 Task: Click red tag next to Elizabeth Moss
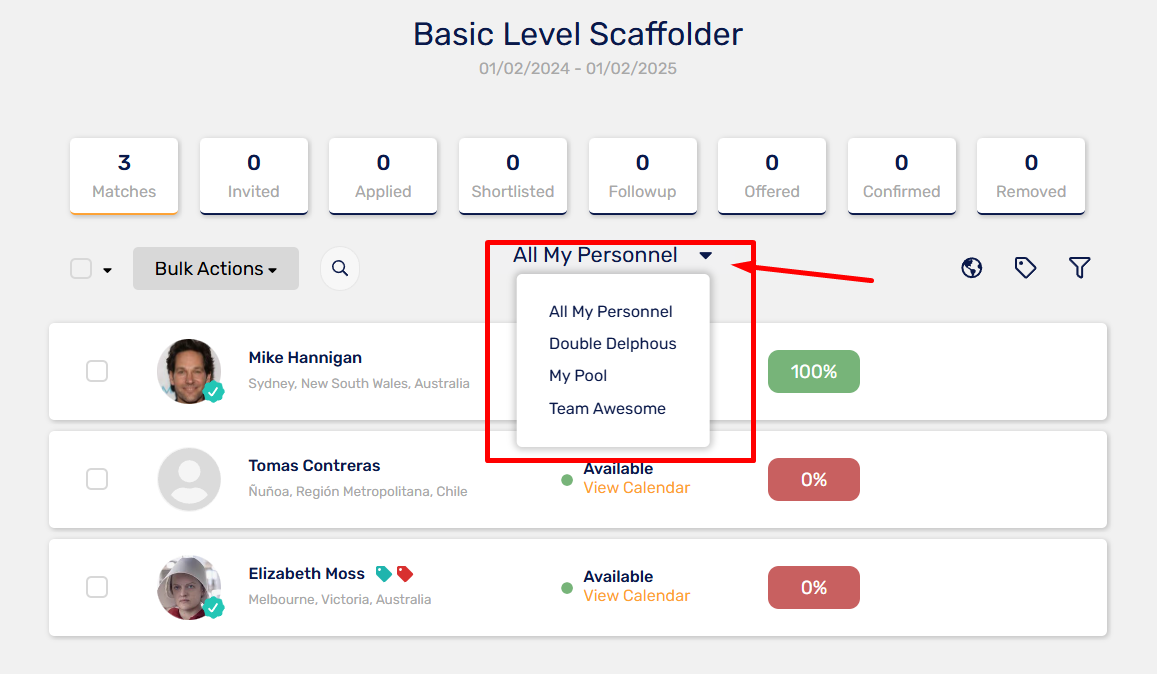click(404, 574)
